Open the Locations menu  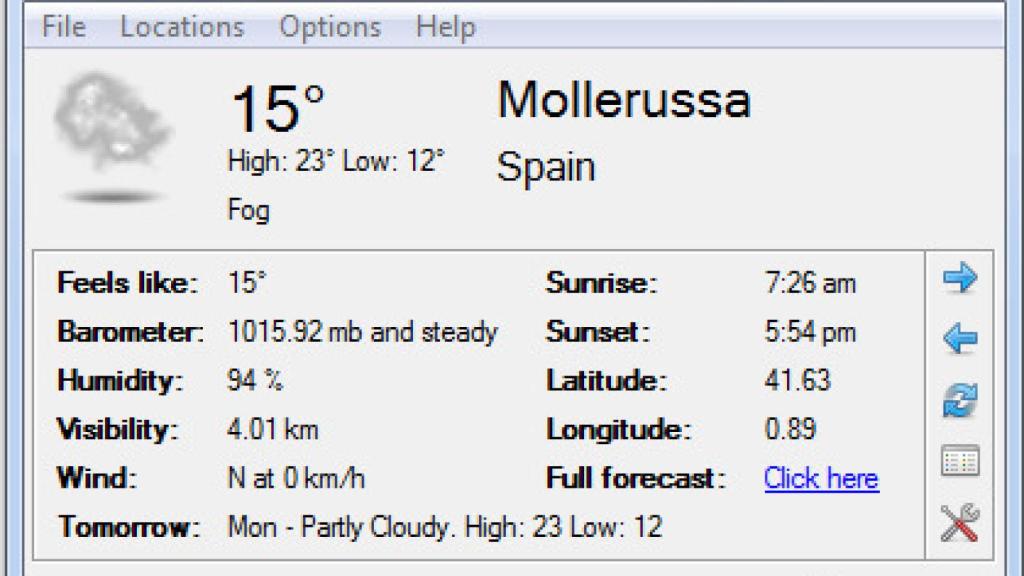pyautogui.click(x=182, y=27)
